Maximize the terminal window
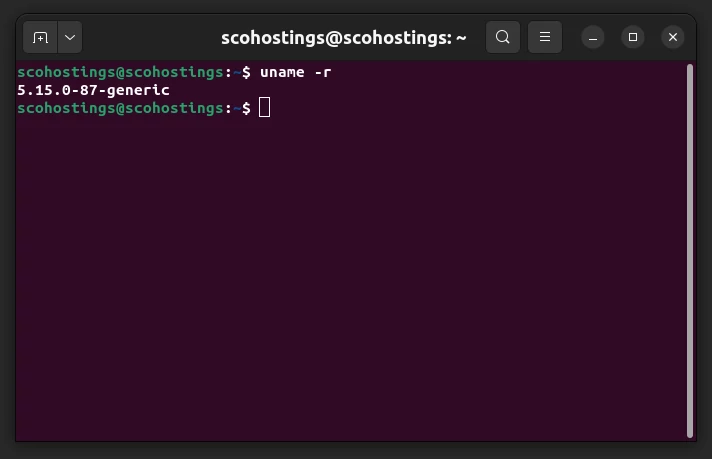Viewport: 712px width, 459px height. point(633,37)
